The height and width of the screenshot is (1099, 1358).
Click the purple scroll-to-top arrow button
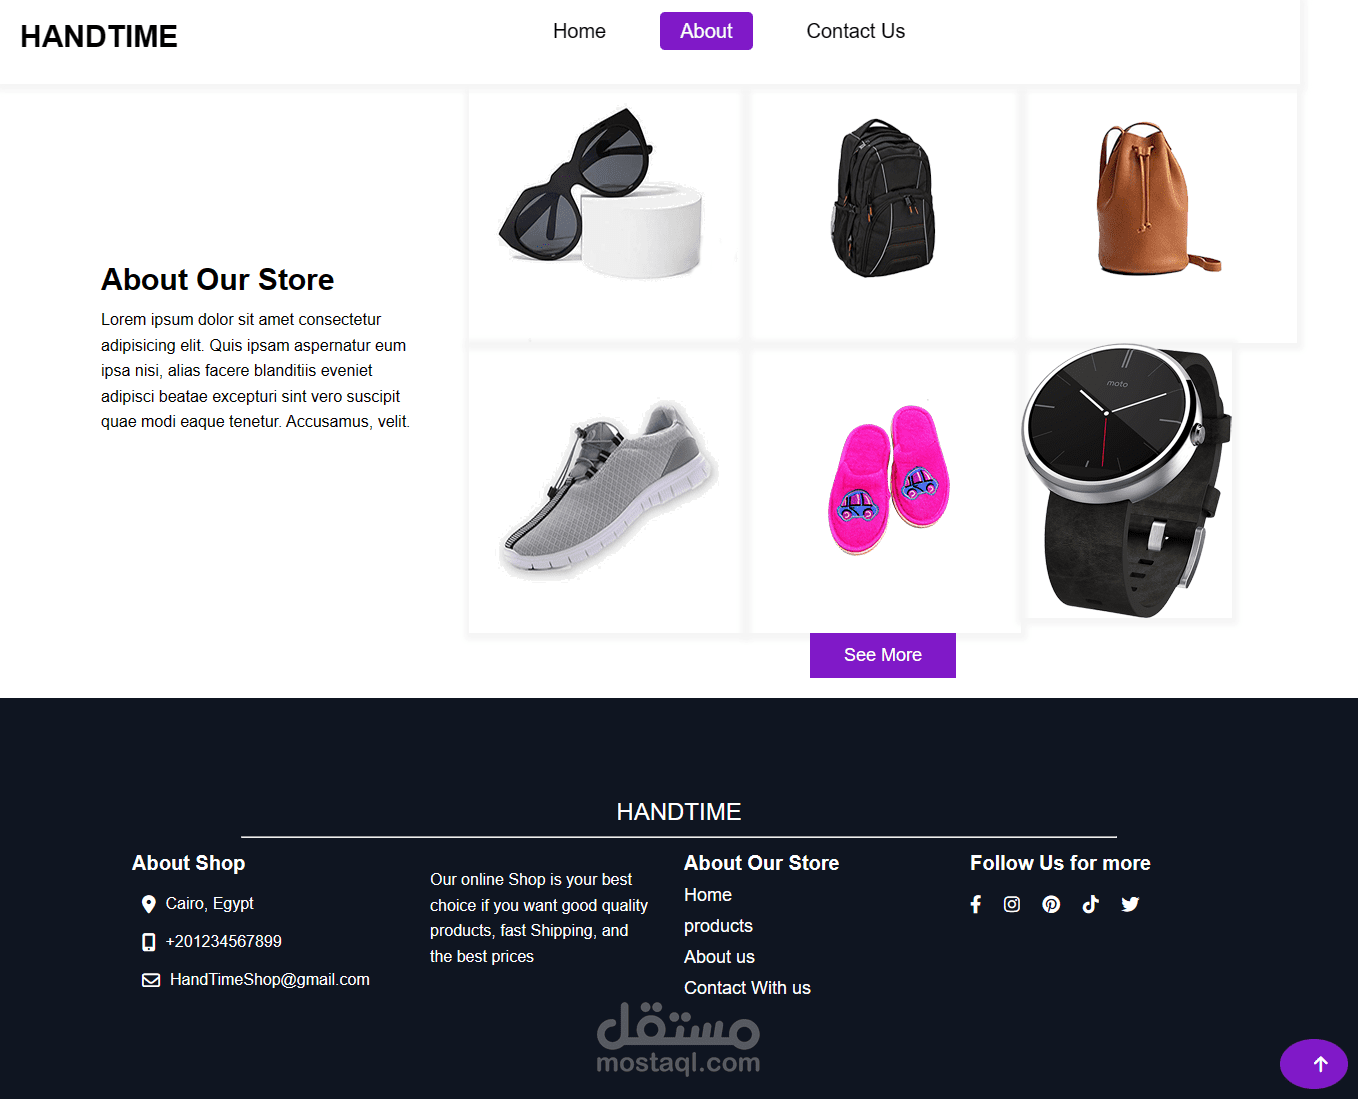1314,1064
